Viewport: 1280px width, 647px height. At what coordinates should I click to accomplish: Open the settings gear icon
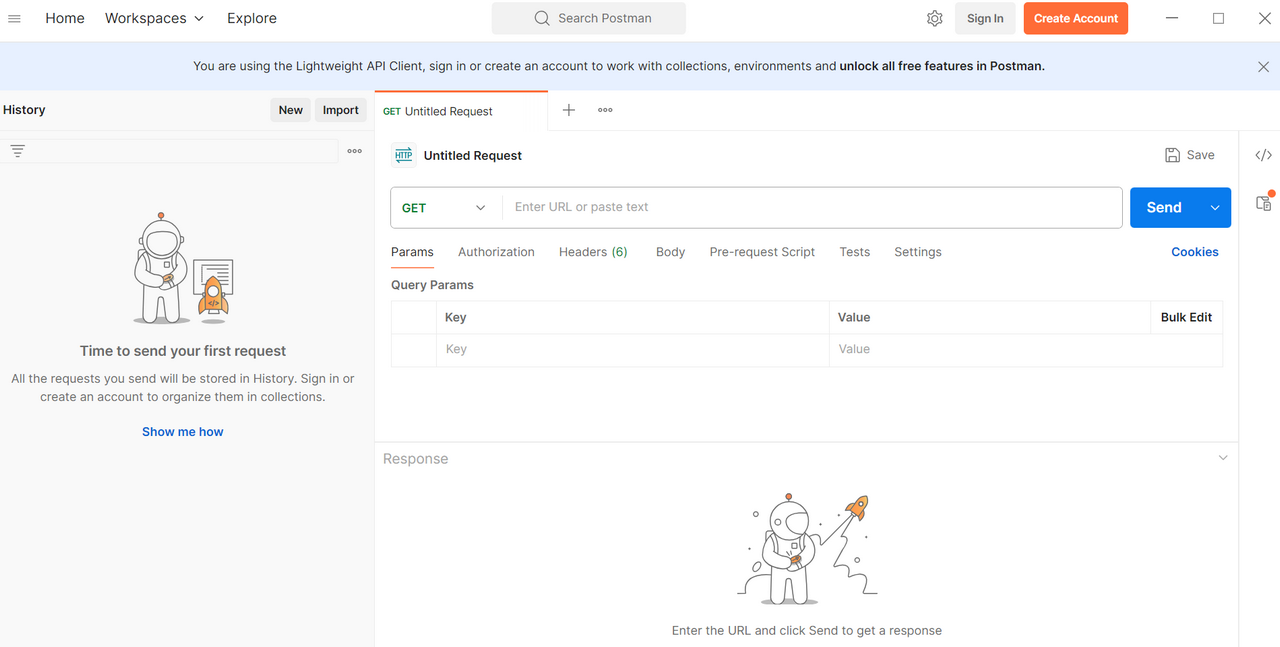(x=934, y=18)
